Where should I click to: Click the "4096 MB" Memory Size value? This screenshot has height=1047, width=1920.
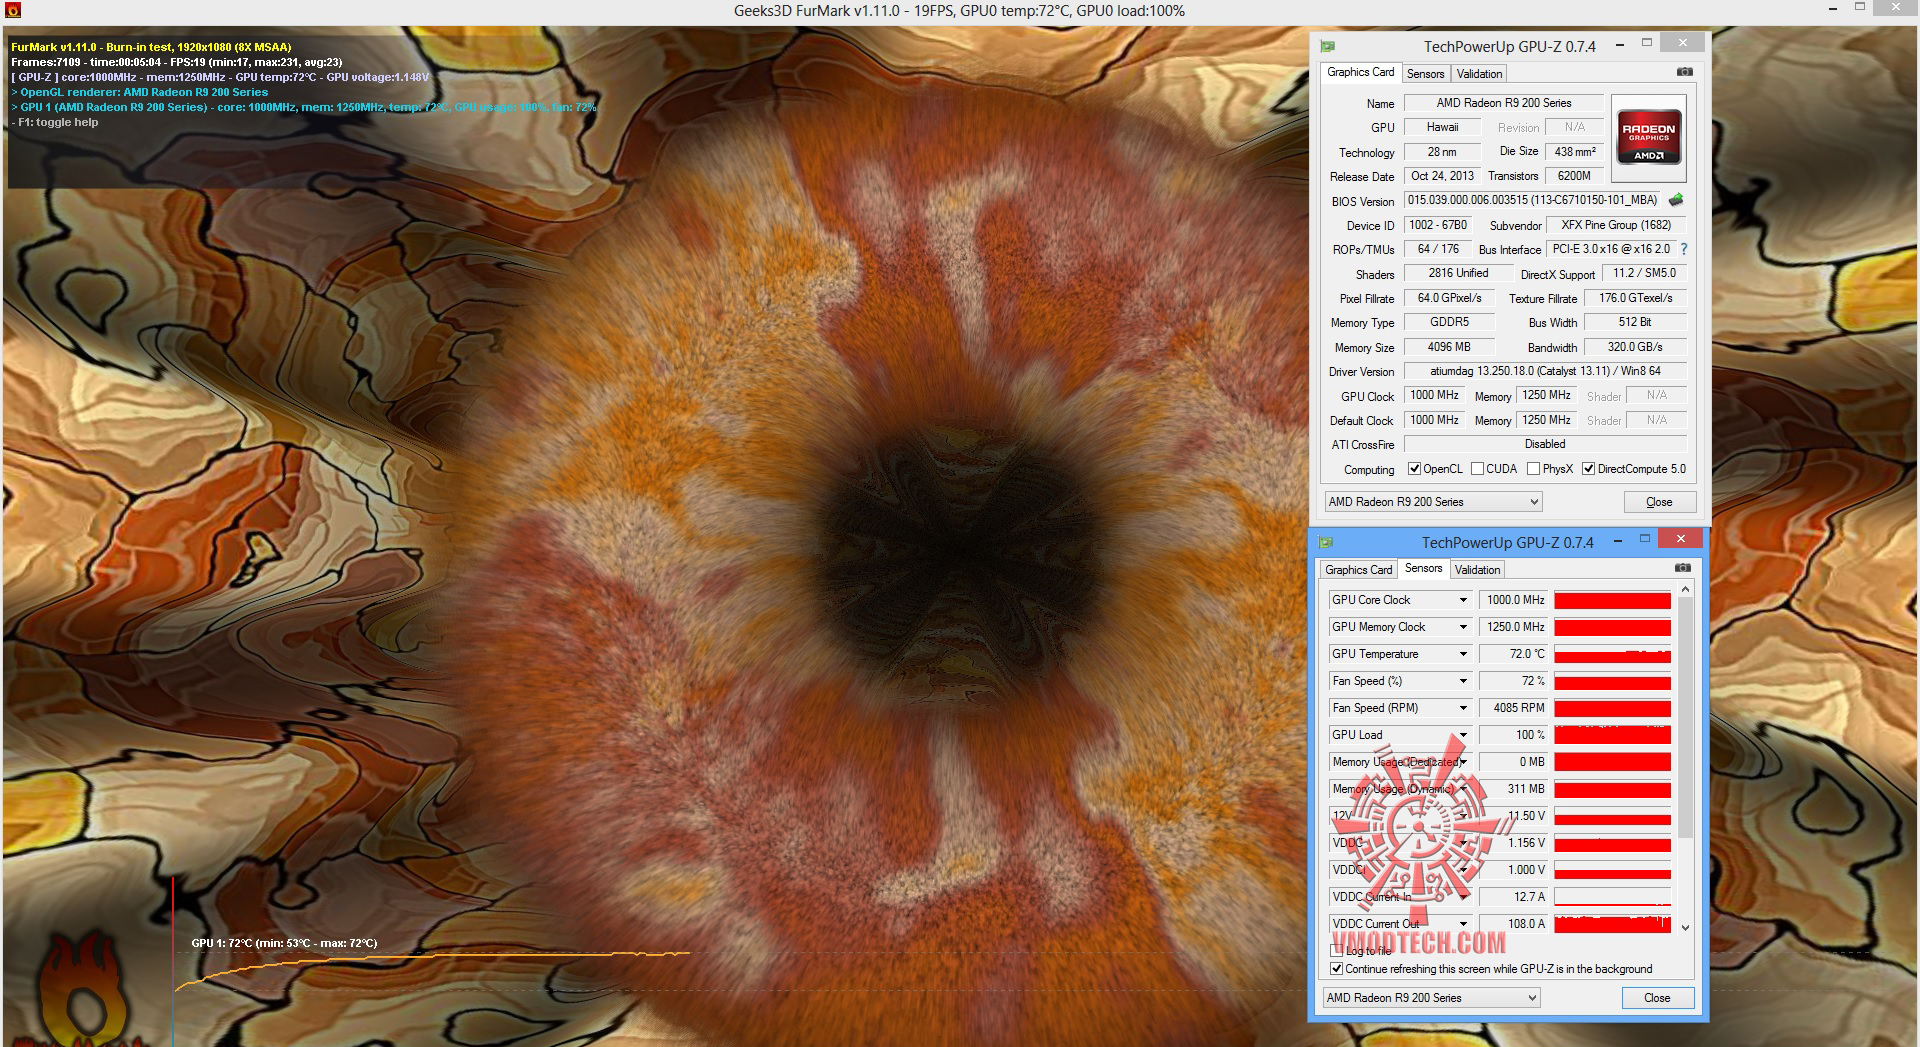coord(1449,347)
